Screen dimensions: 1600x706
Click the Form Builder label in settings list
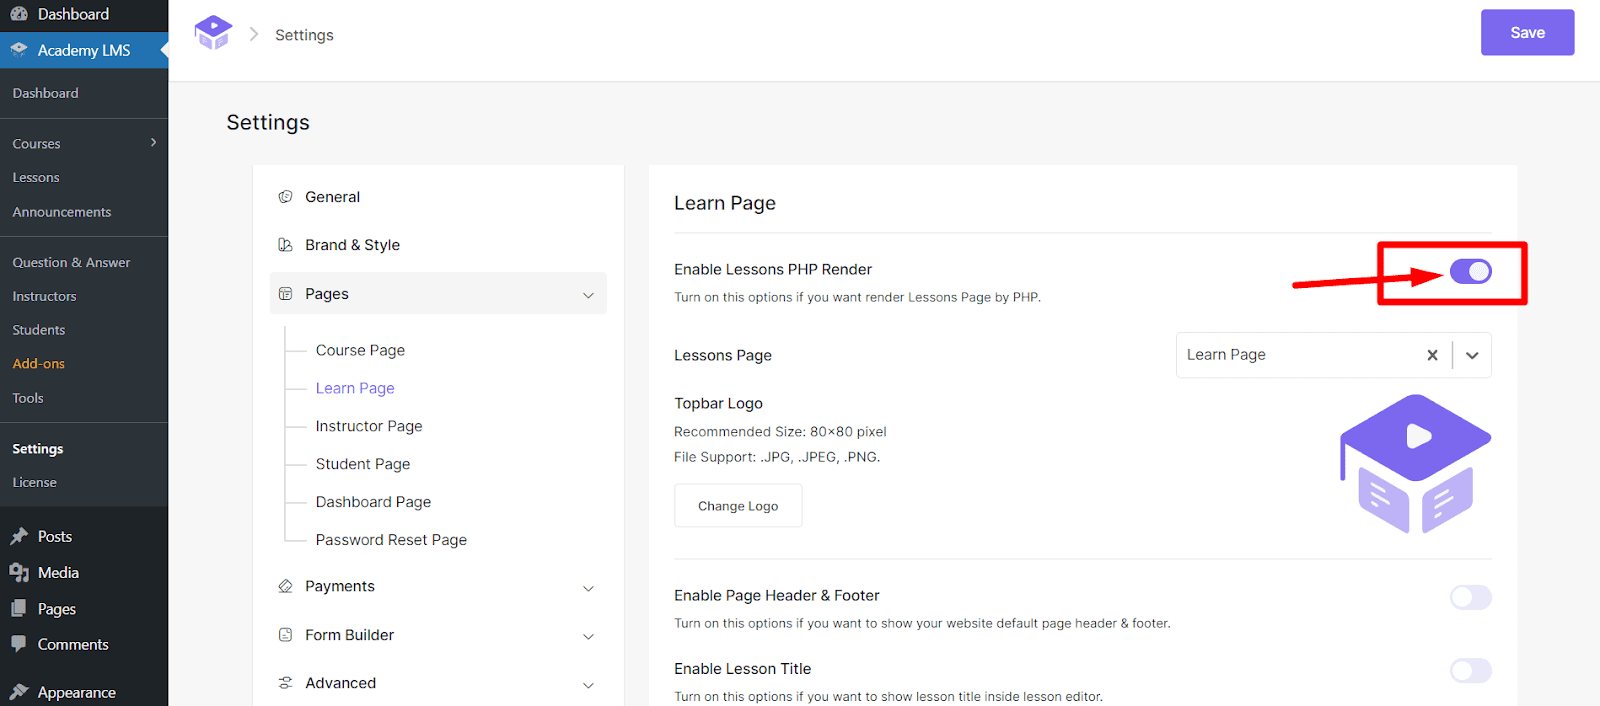(349, 635)
